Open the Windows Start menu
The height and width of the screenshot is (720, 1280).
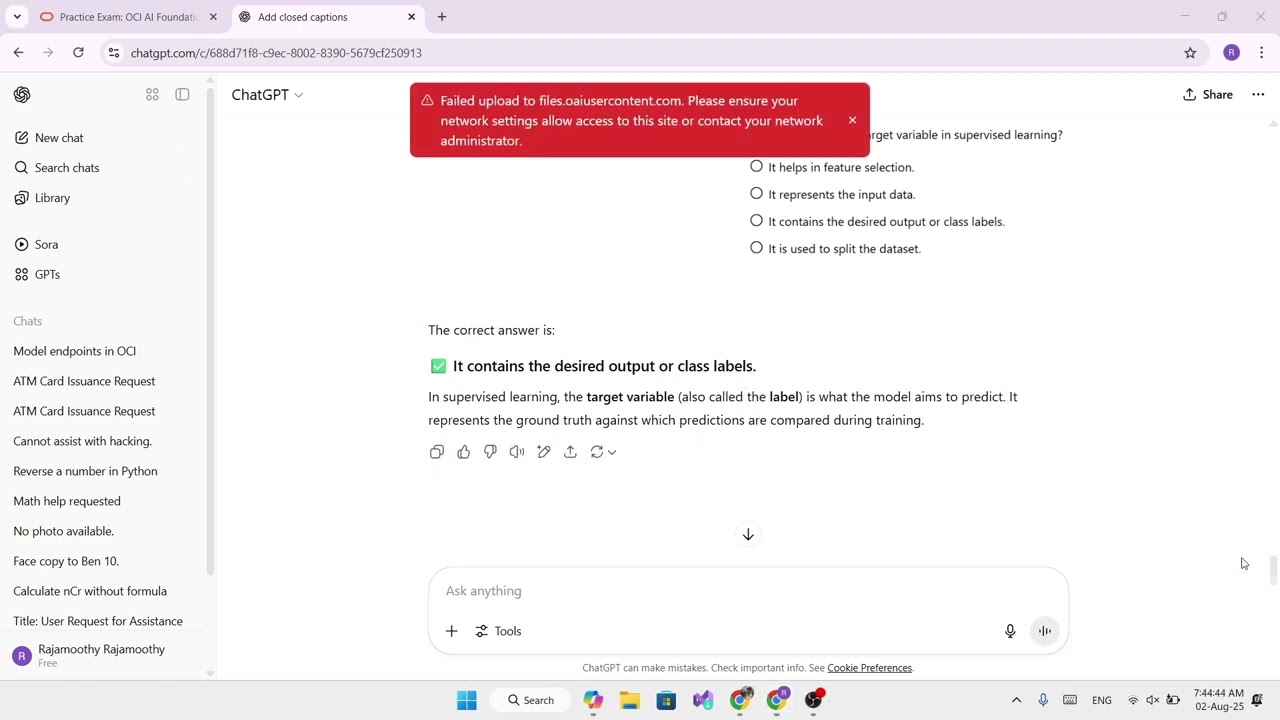467,700
